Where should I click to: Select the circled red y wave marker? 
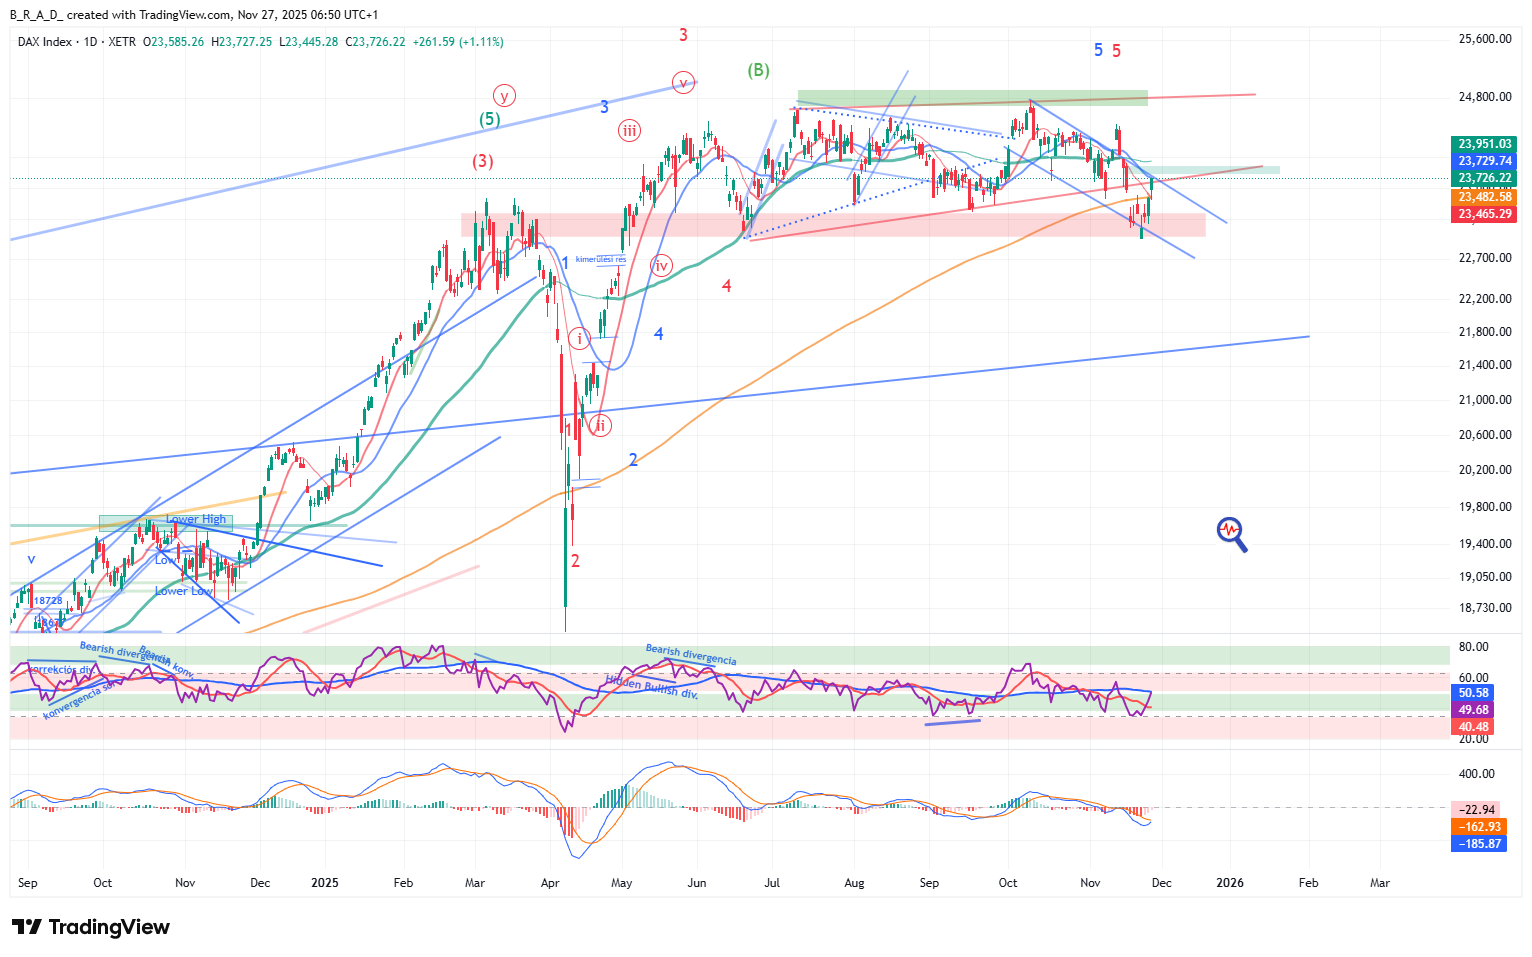504,96
